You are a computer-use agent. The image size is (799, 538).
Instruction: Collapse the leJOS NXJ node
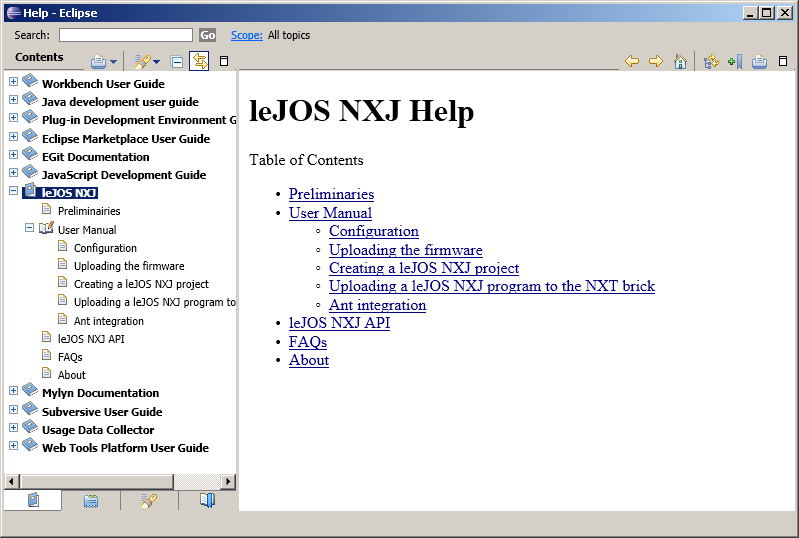[13, 191]
